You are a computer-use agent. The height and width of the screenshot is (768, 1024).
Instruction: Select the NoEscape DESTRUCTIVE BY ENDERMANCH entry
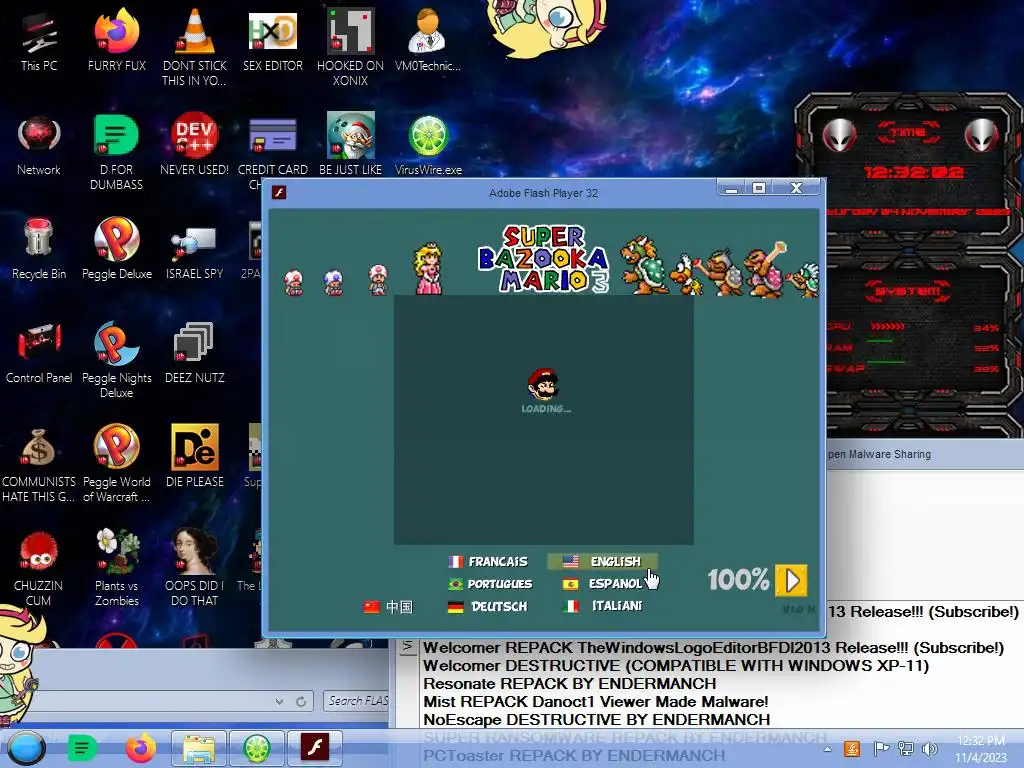(x=596, y=720)
